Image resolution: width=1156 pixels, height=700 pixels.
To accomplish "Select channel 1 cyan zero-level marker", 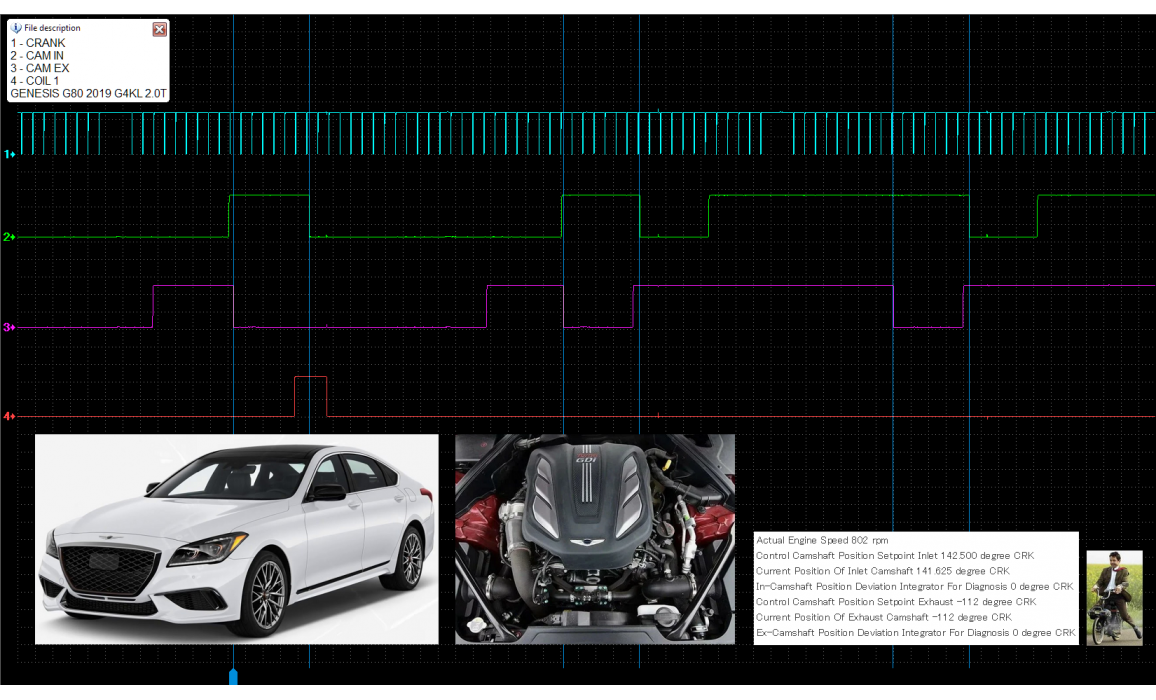I will [x=9, y=154].
